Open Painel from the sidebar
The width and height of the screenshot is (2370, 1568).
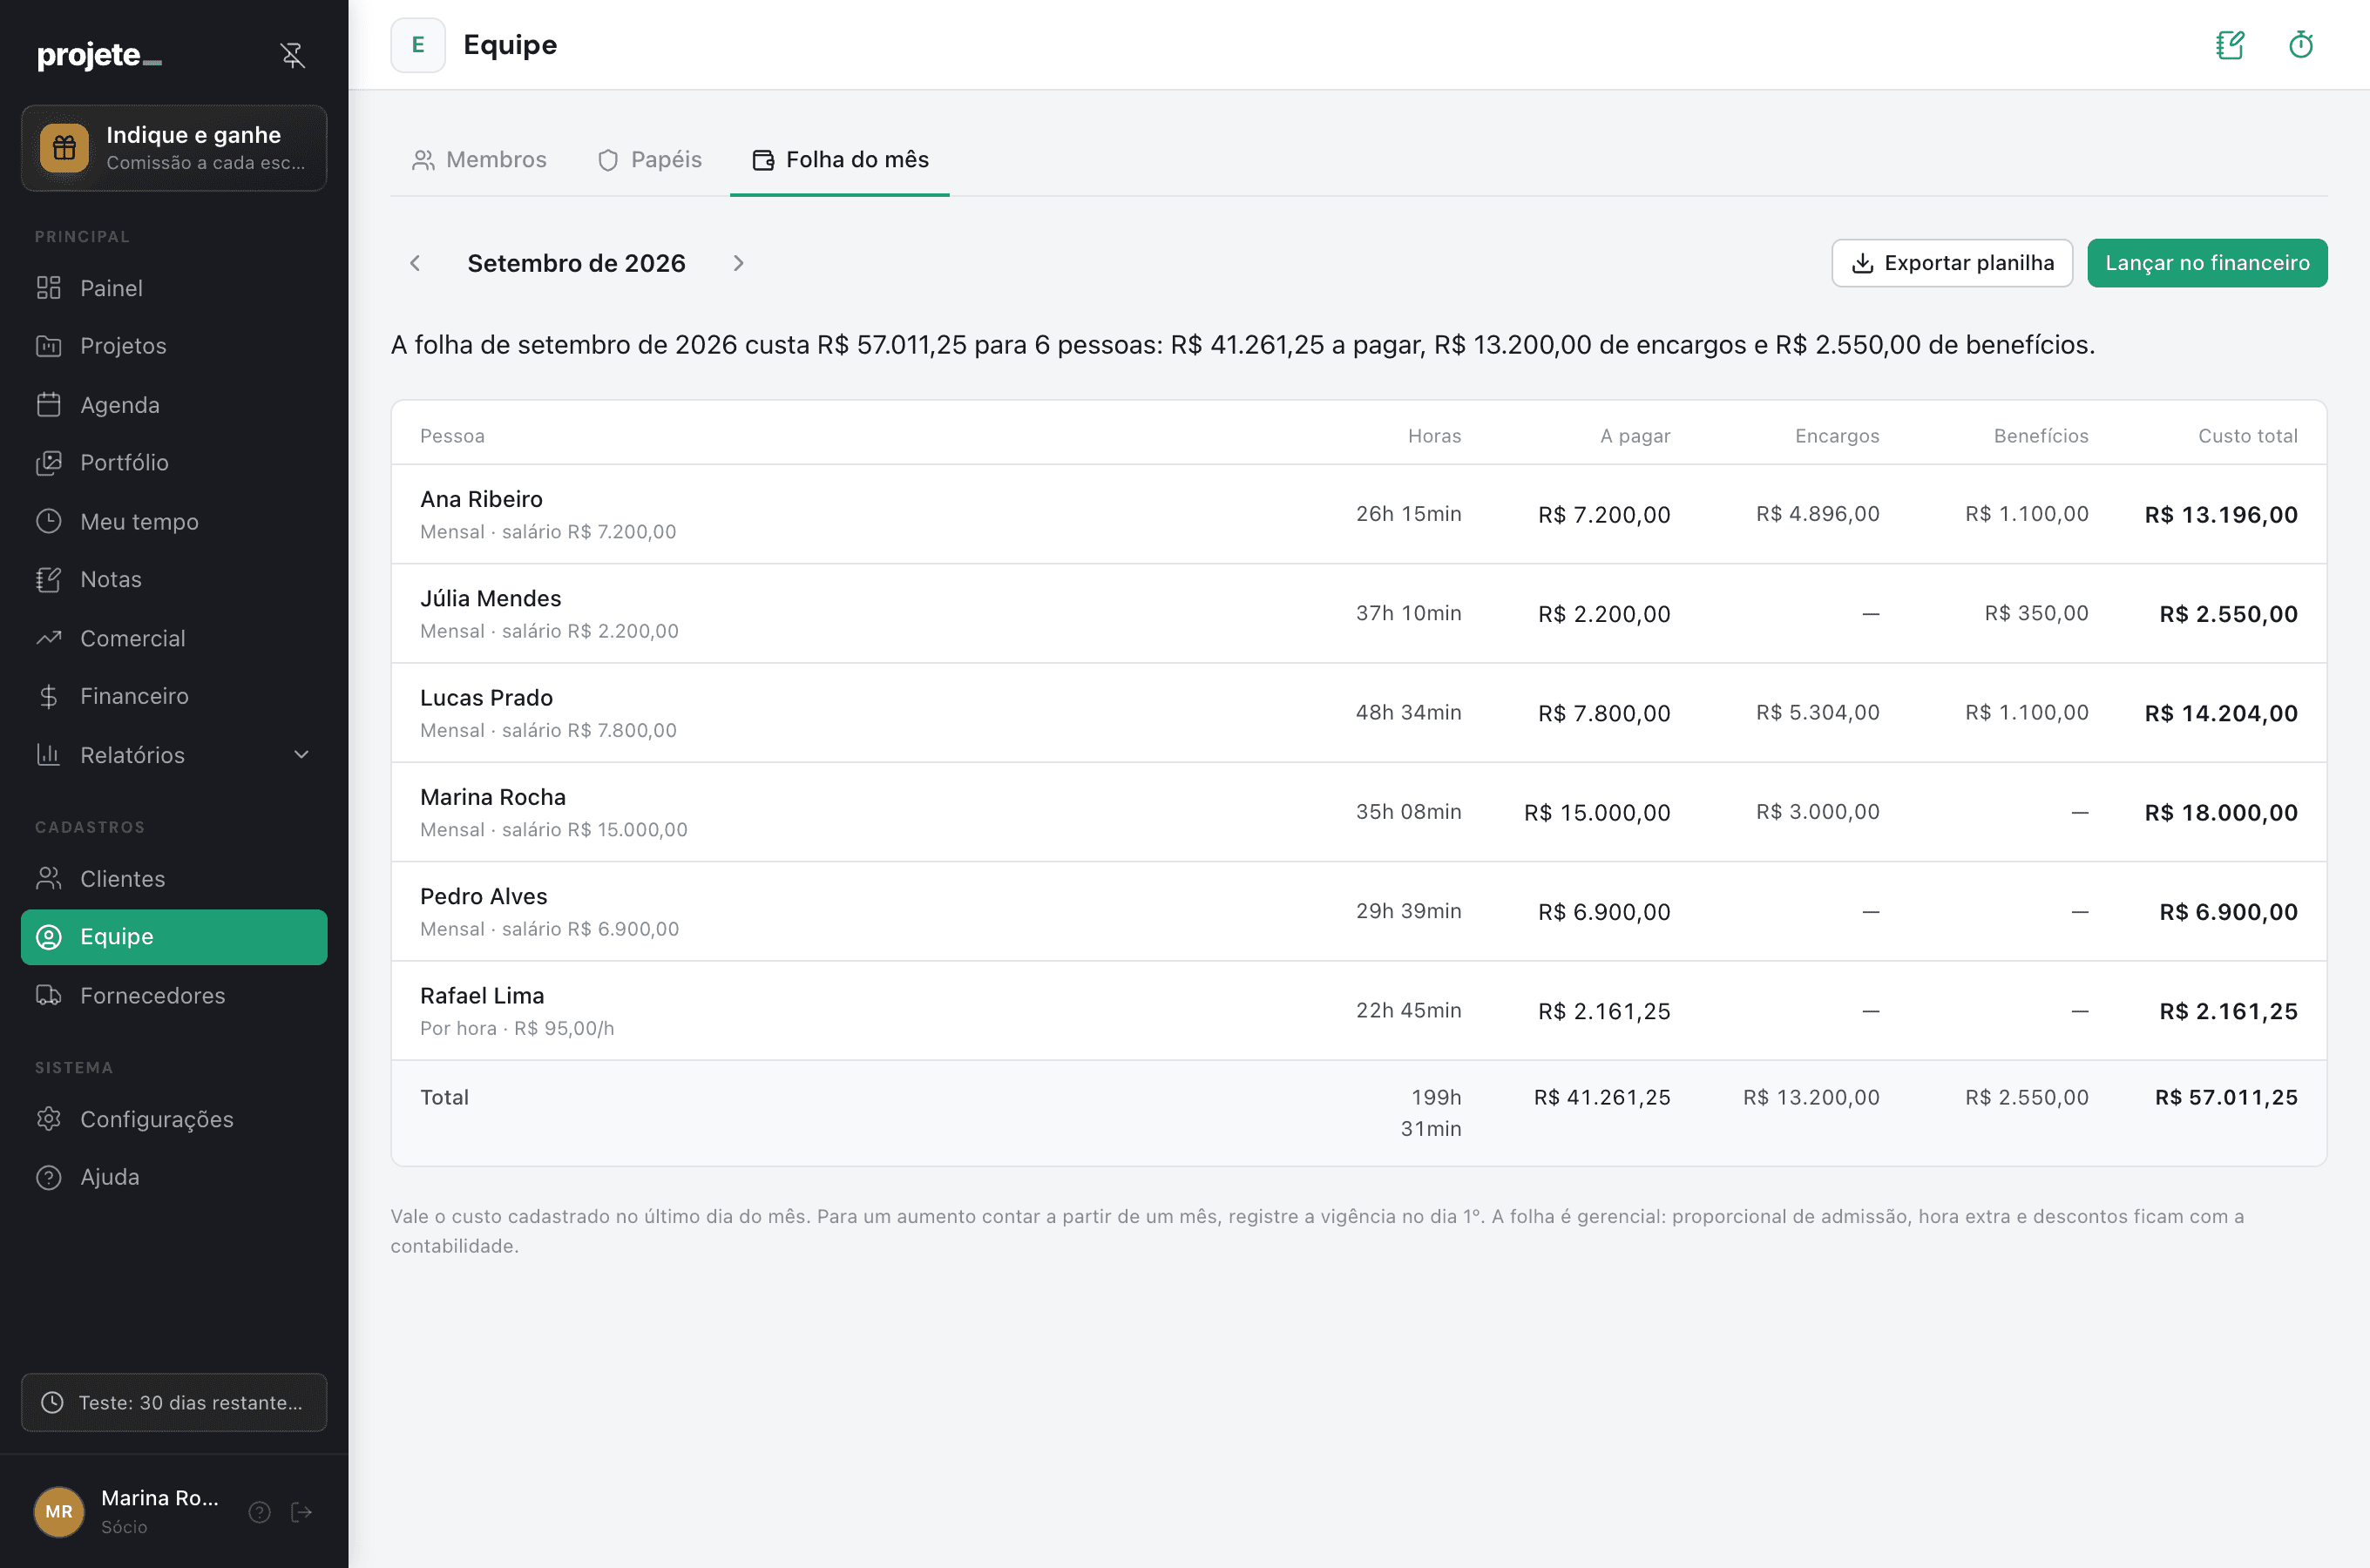pos(174,288)
